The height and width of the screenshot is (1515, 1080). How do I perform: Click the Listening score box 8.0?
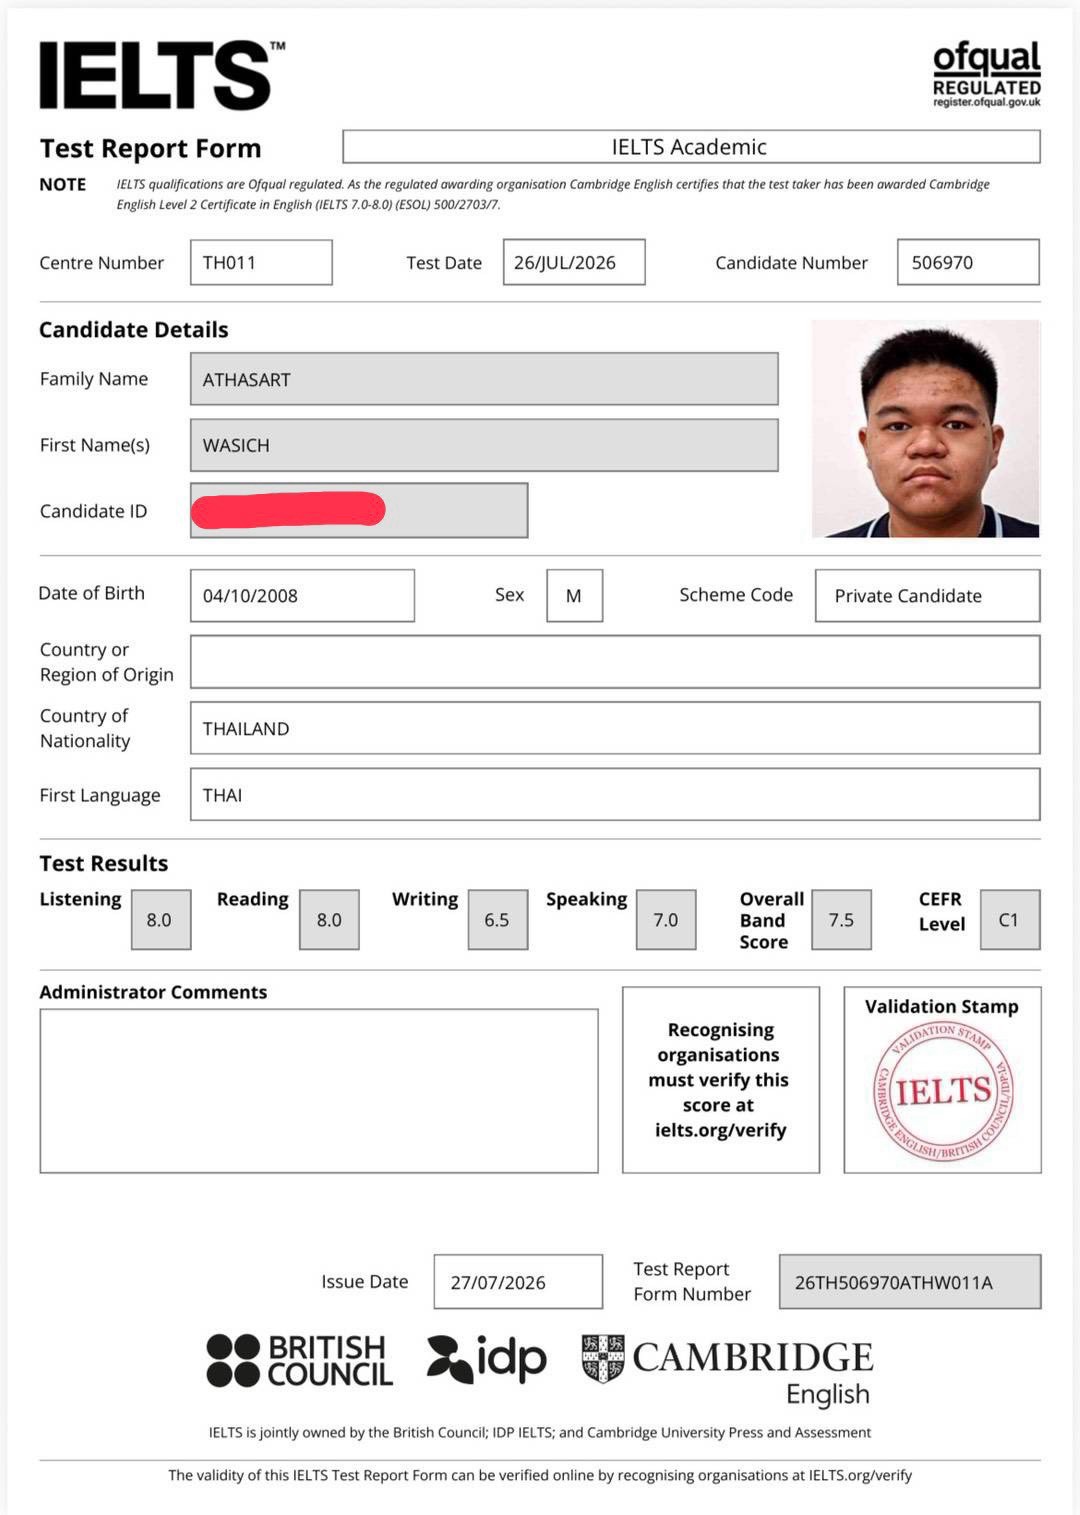click(161, 920)
